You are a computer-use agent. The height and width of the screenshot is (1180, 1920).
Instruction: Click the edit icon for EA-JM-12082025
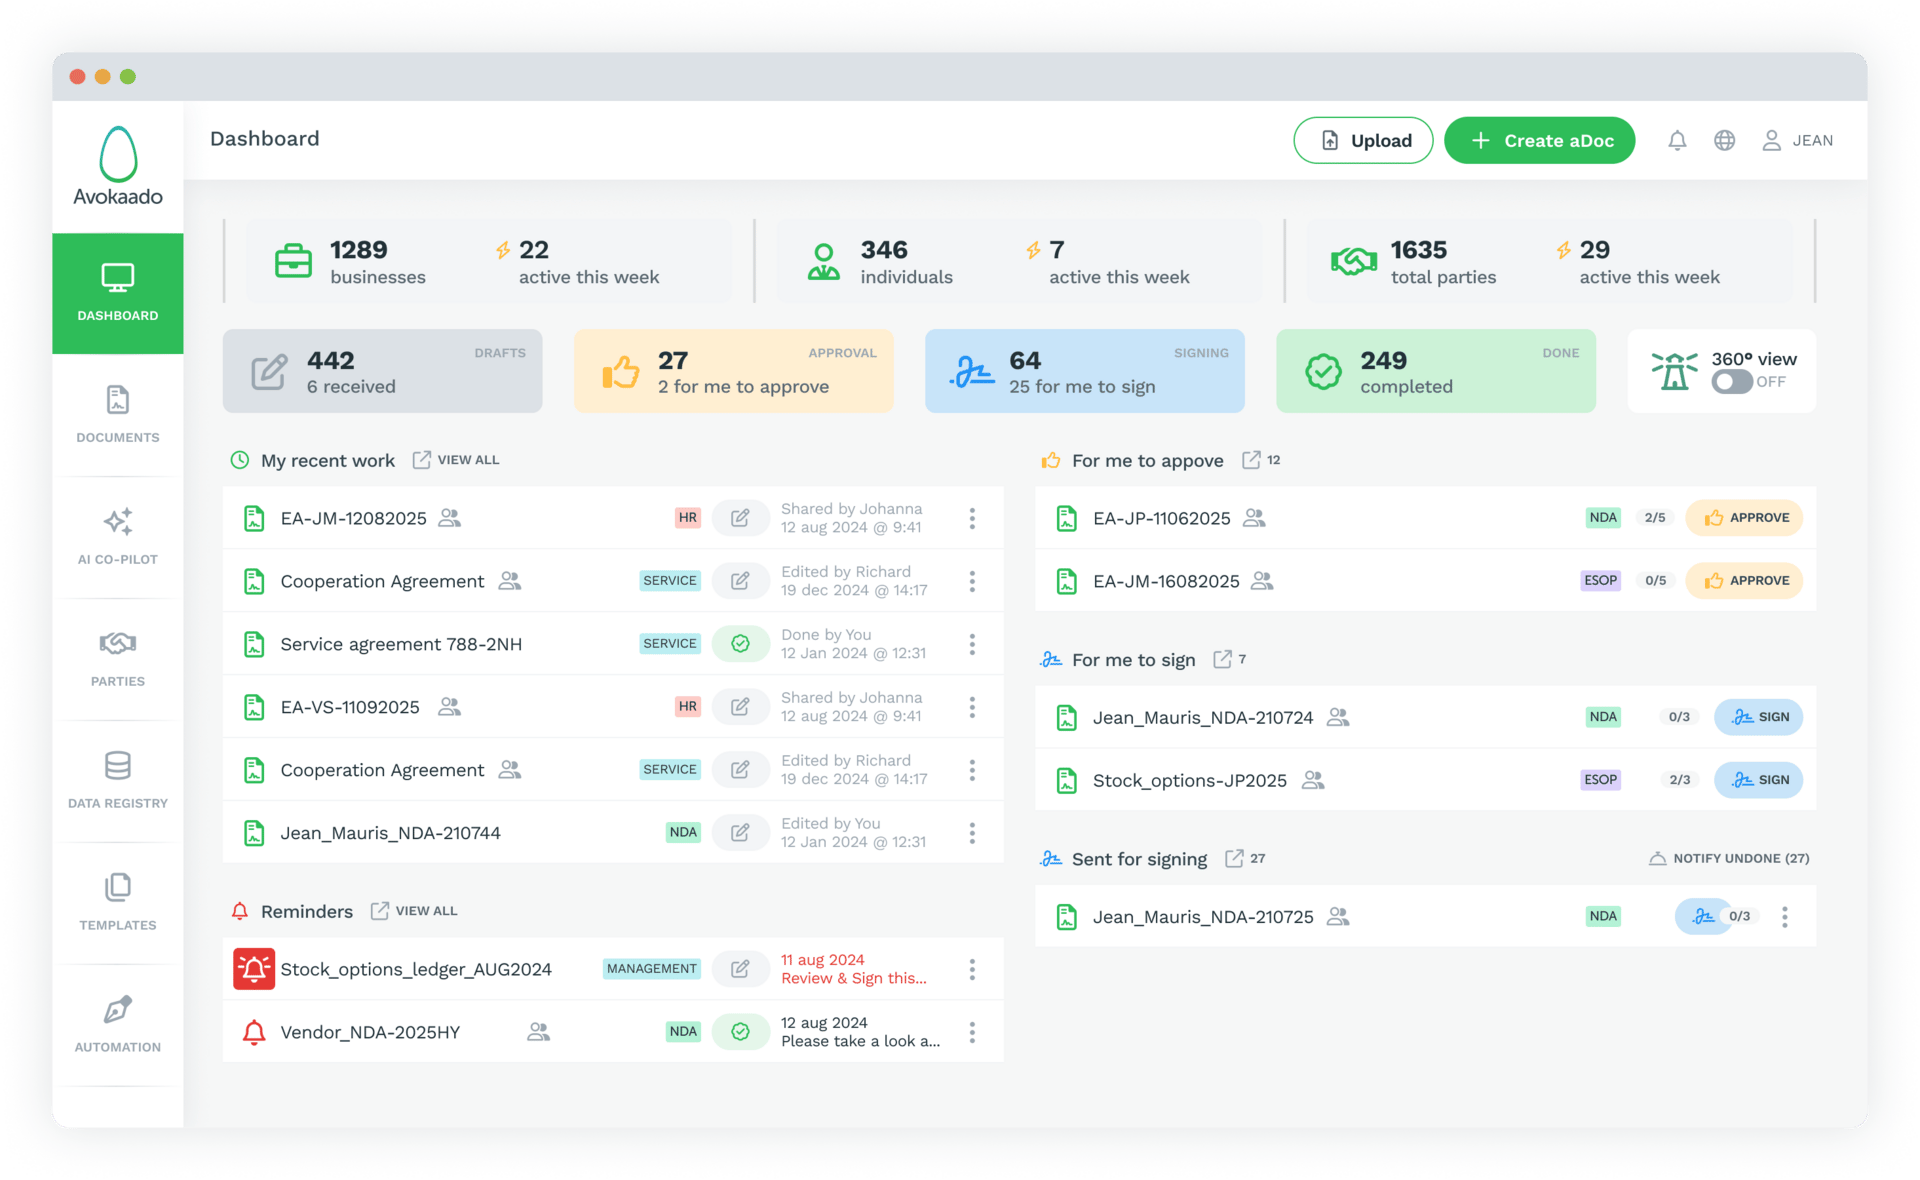click(x=740, y=518)
